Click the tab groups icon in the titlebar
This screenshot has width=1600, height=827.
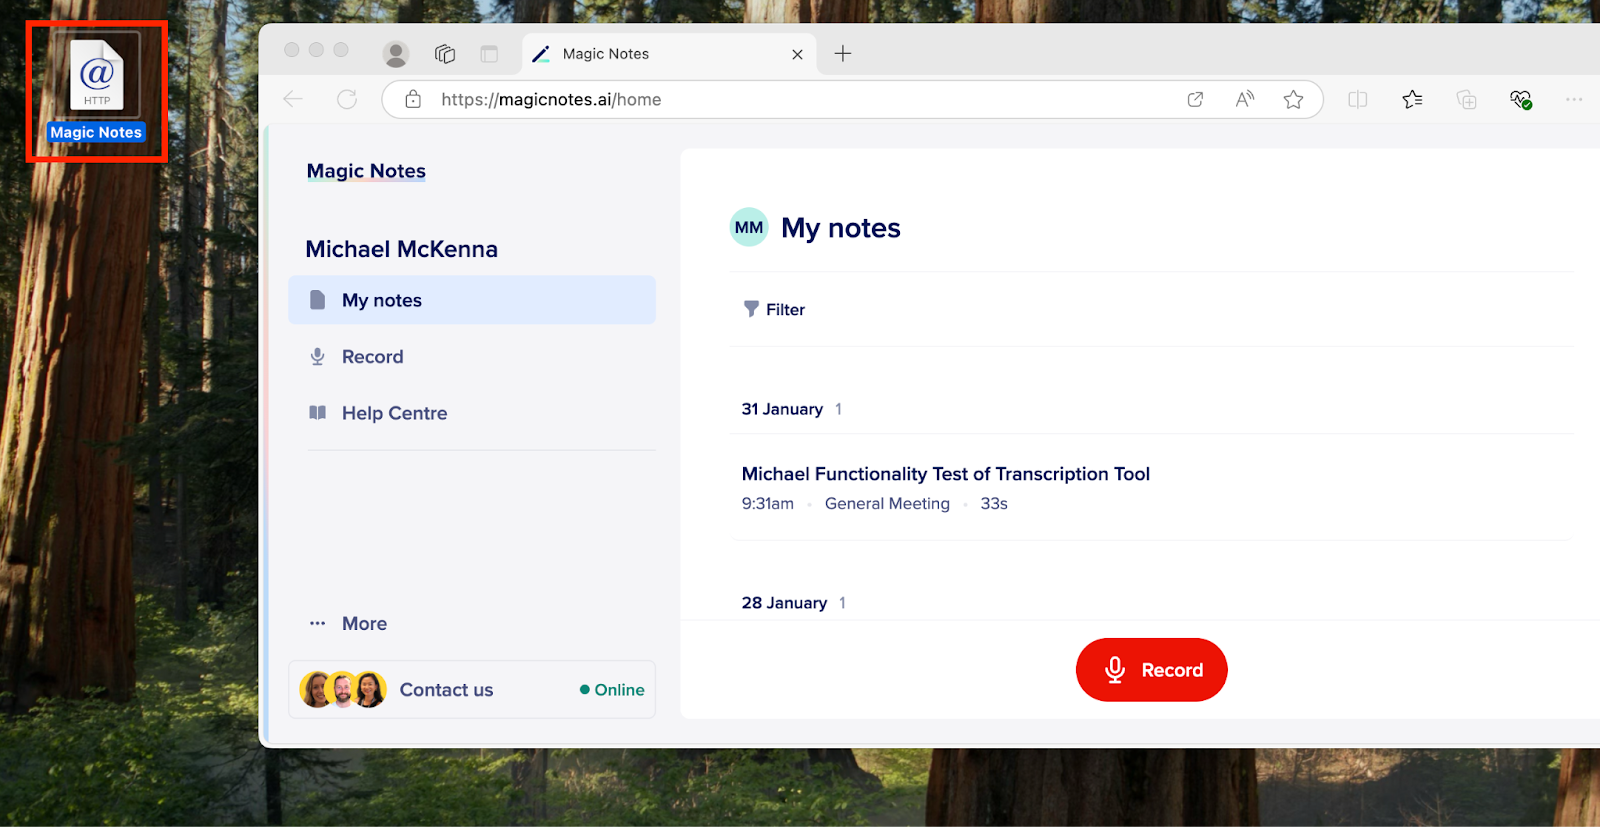(x=444, y=54)
